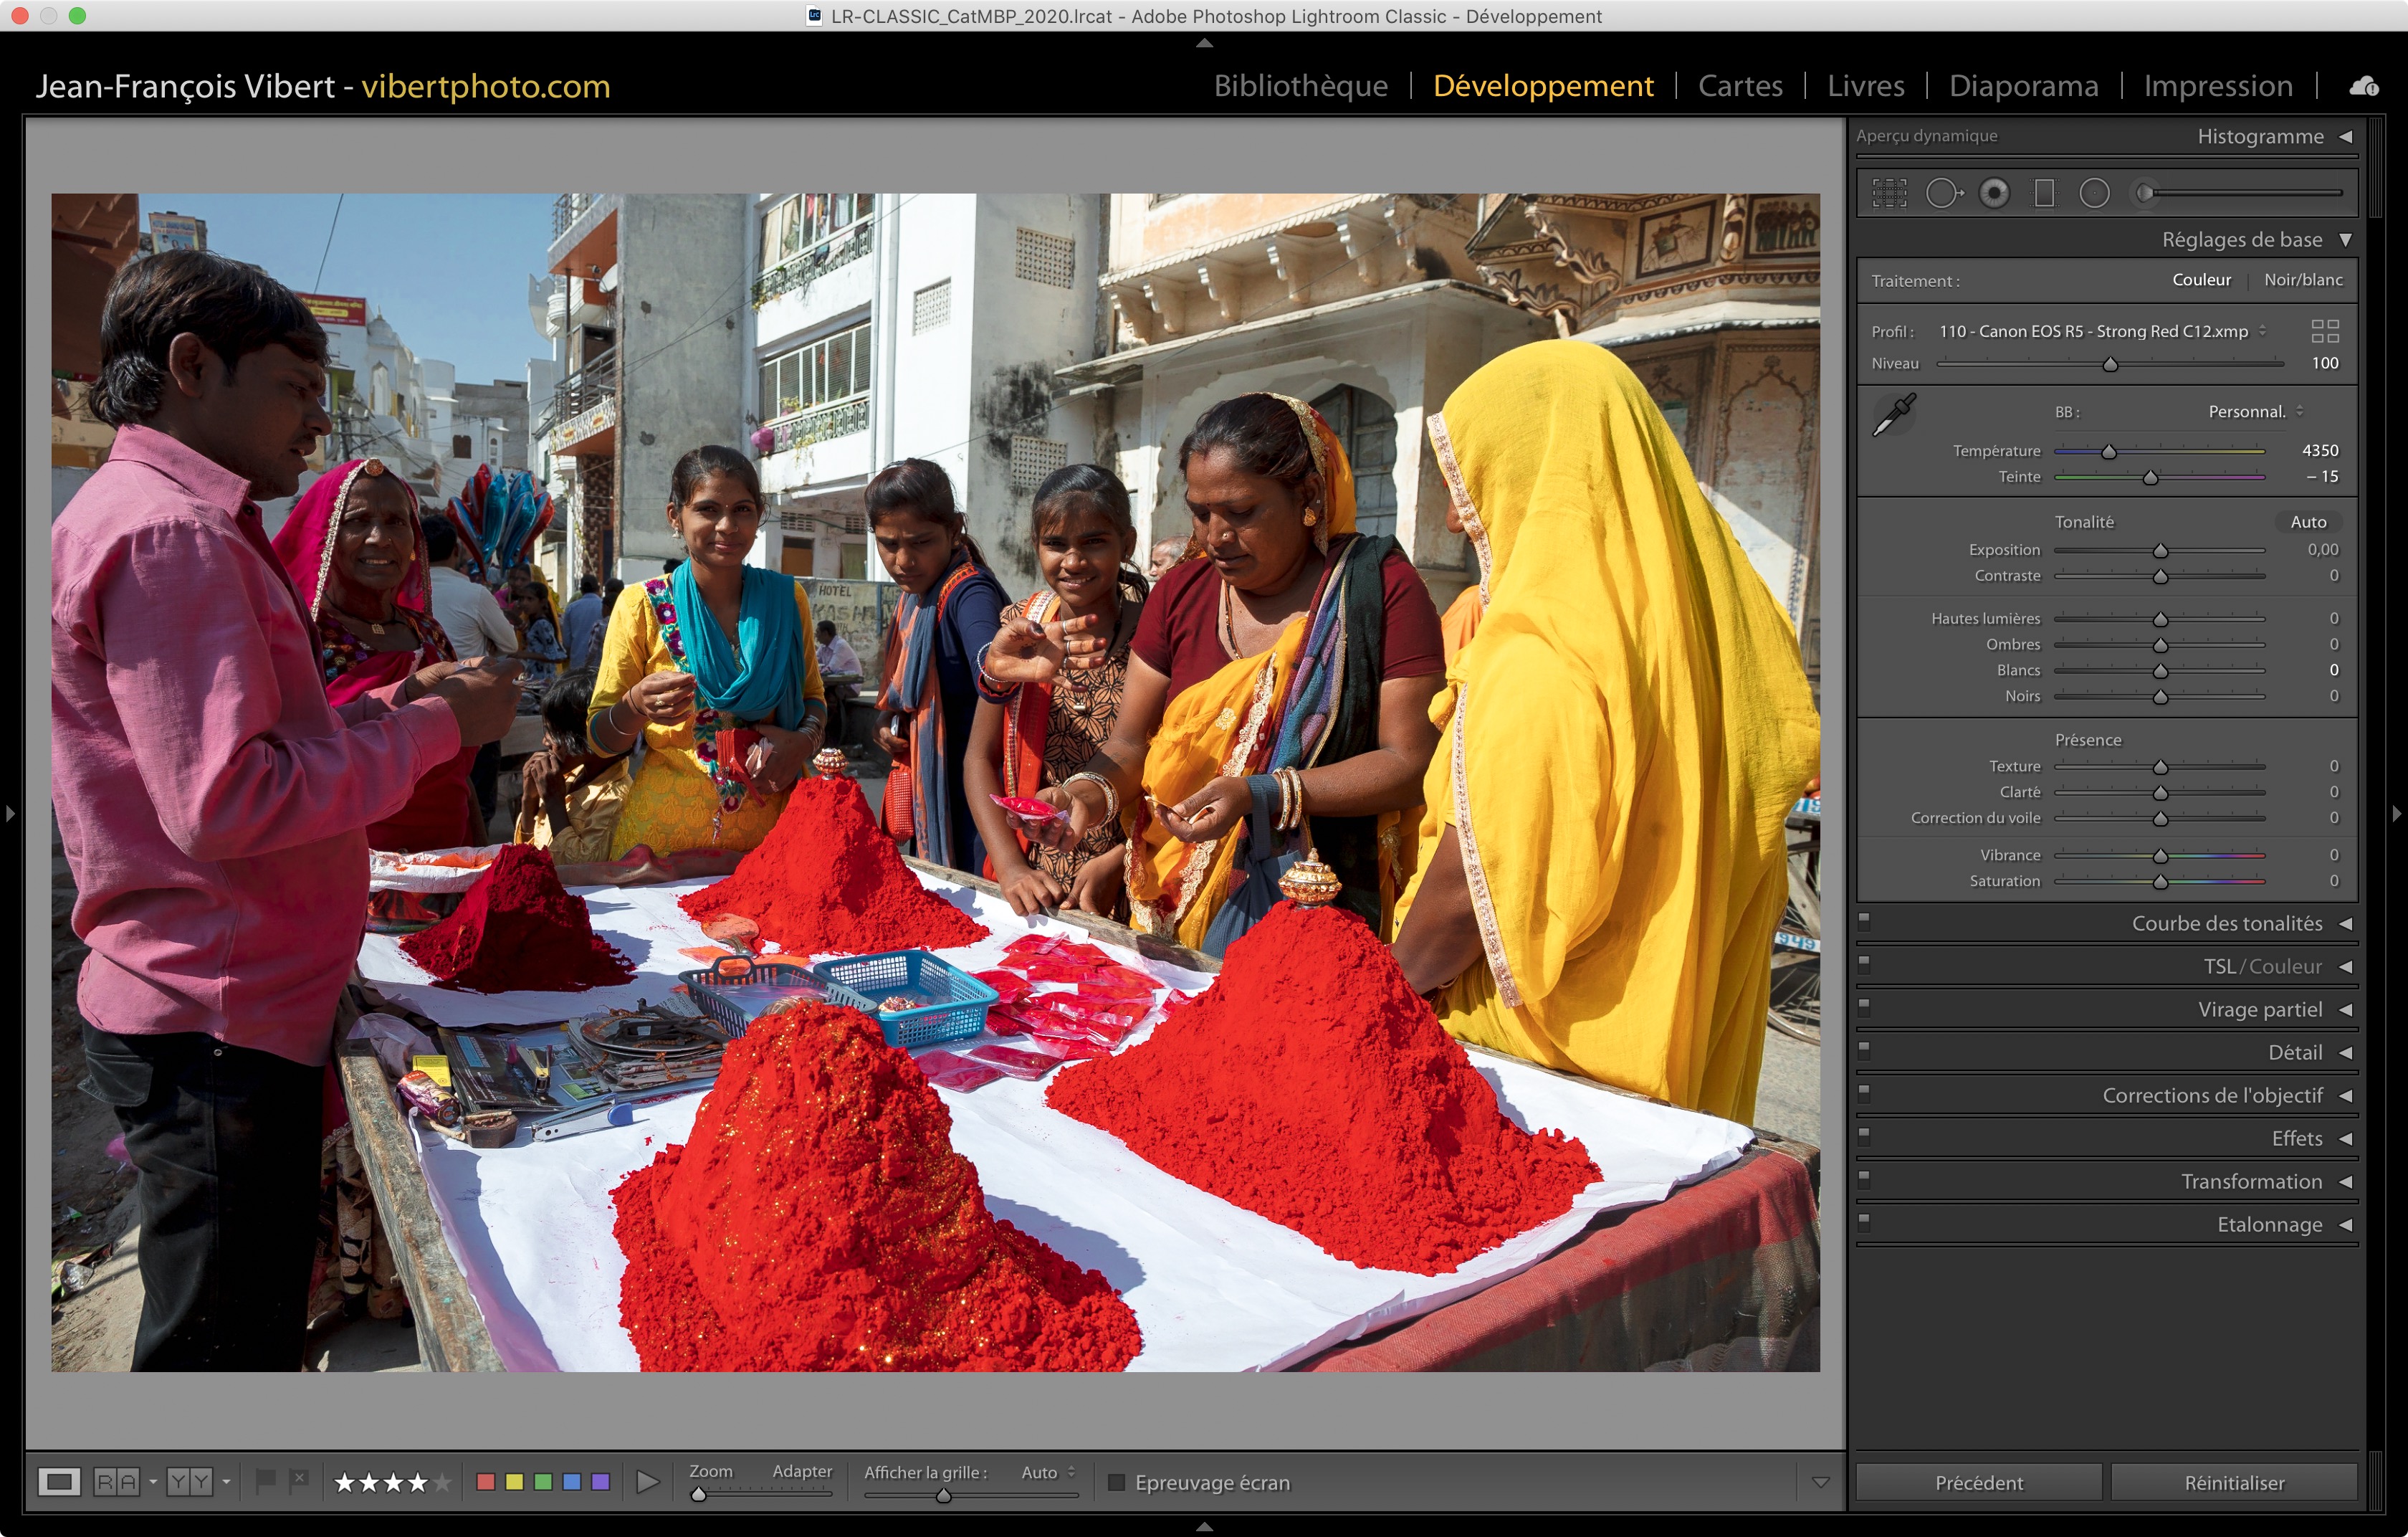Open the Profil dropdown menu
This screenshot has width=2408, height=1537.
(x=2100, y=331)
